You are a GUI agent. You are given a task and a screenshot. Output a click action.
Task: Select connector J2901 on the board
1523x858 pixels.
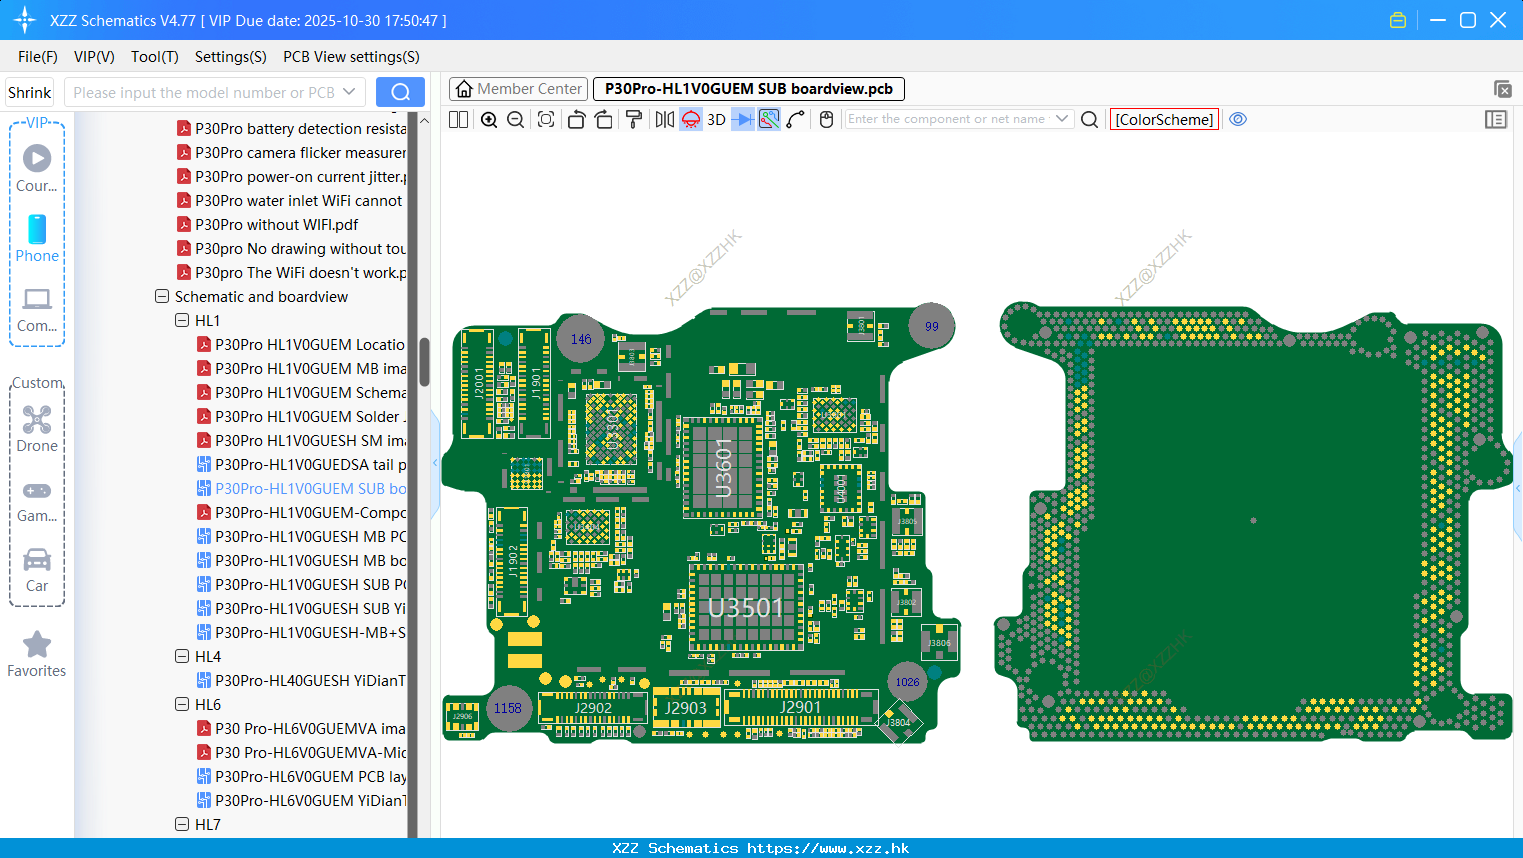point(801,707)
